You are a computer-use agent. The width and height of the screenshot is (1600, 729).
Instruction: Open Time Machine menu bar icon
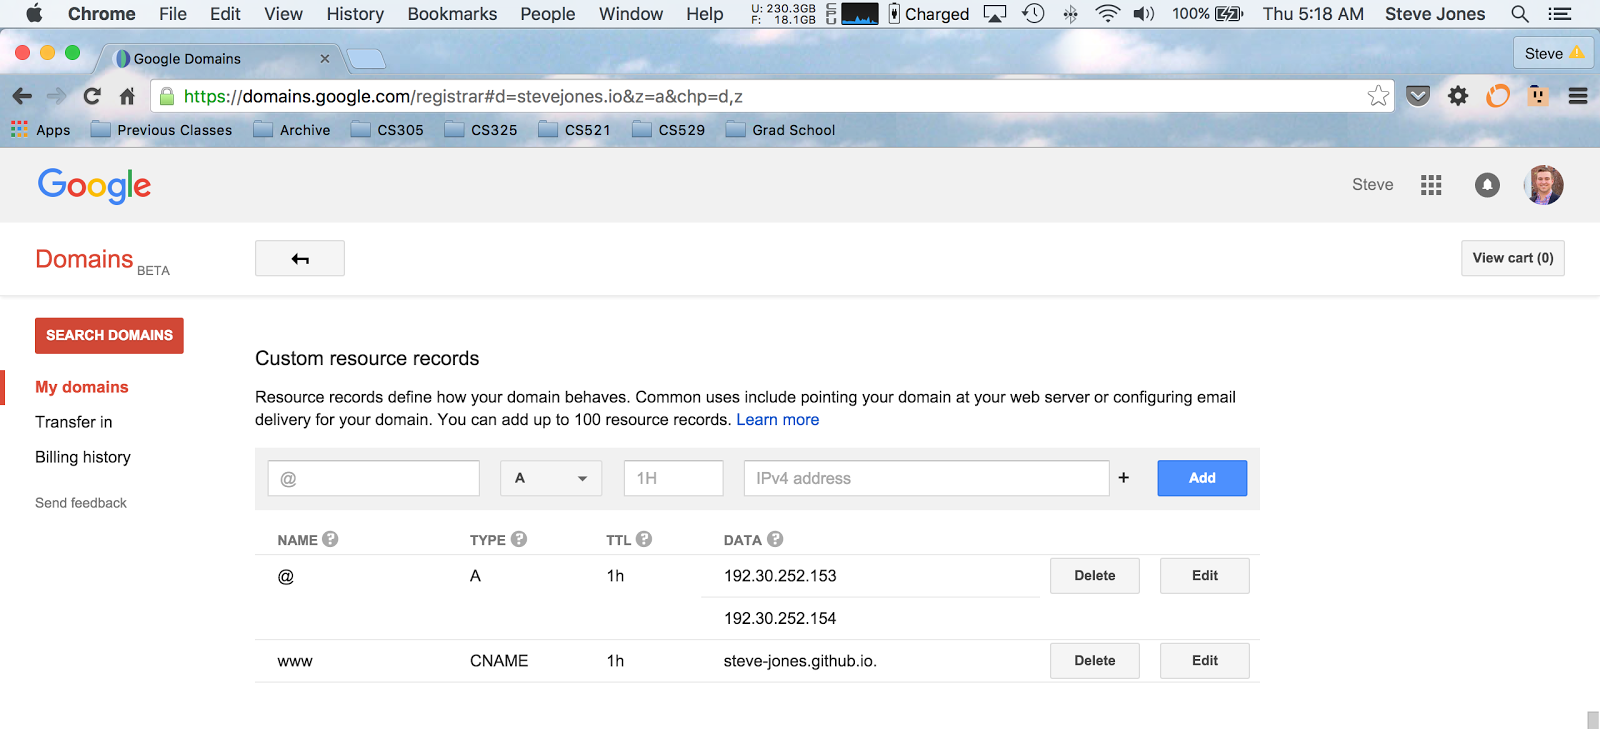(x=1033, y=14)
